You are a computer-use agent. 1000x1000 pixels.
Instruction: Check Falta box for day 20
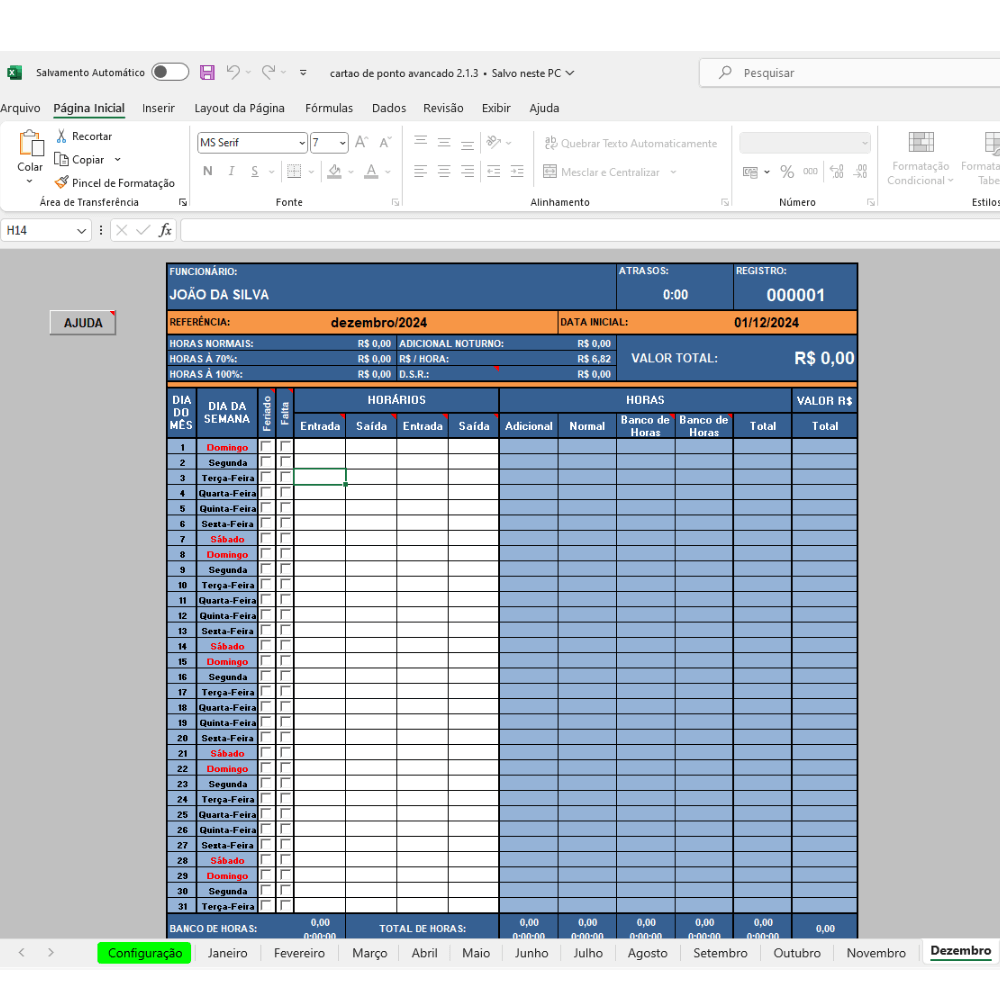(285, 737)
